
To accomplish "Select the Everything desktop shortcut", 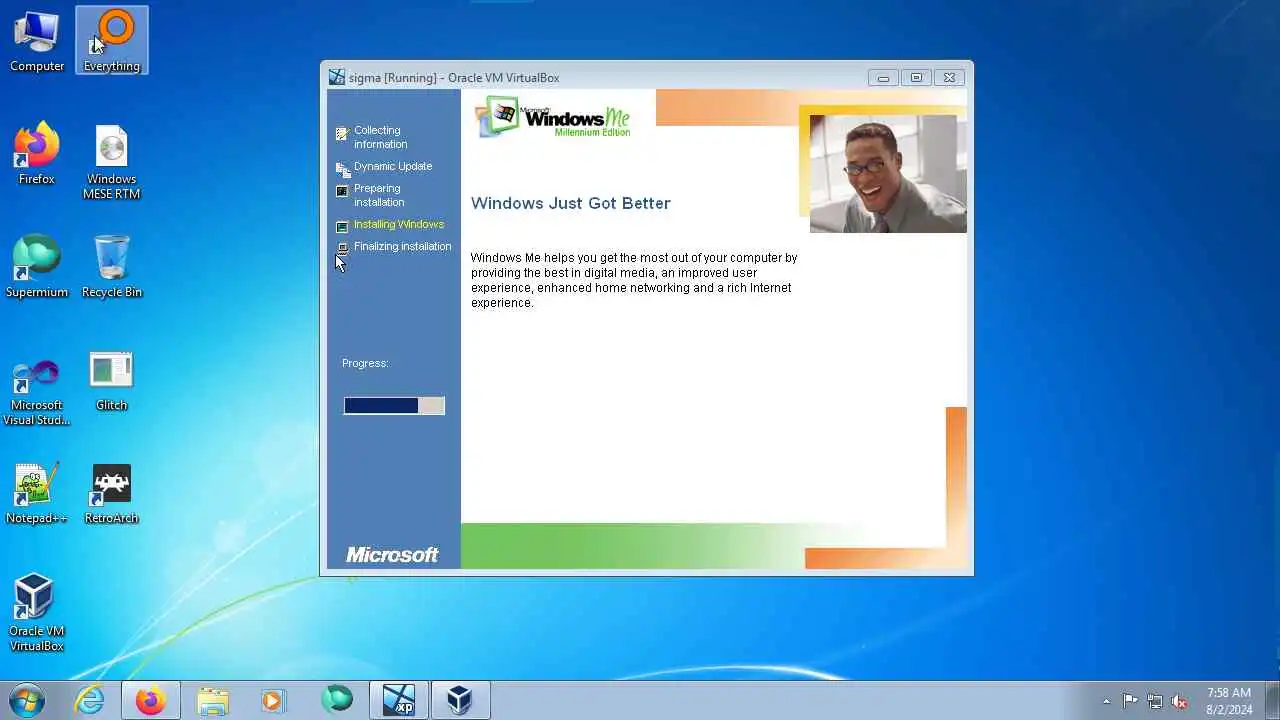I will pos(112,42).
